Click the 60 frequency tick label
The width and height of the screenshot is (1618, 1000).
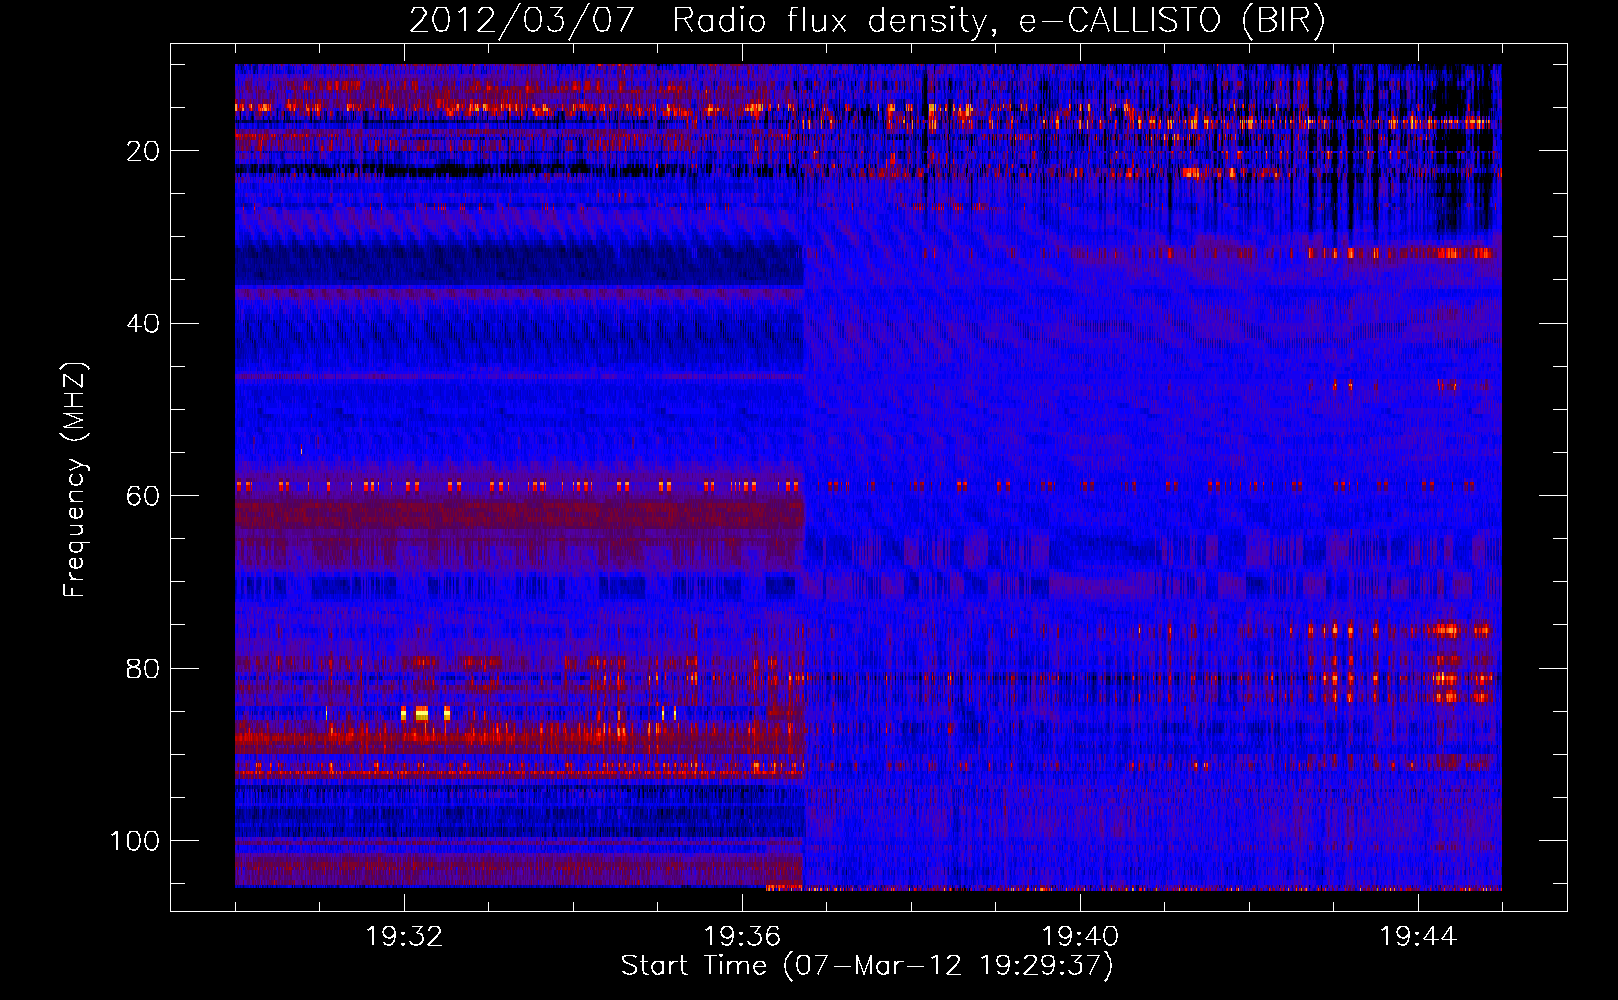point(143,496)
